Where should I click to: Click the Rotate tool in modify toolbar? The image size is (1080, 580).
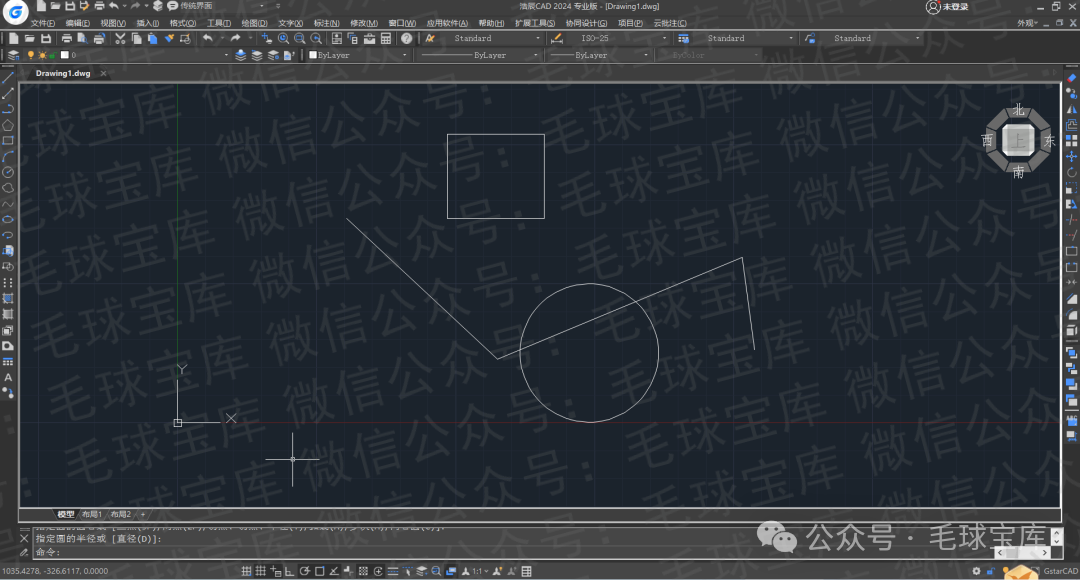coord(1072,172)
